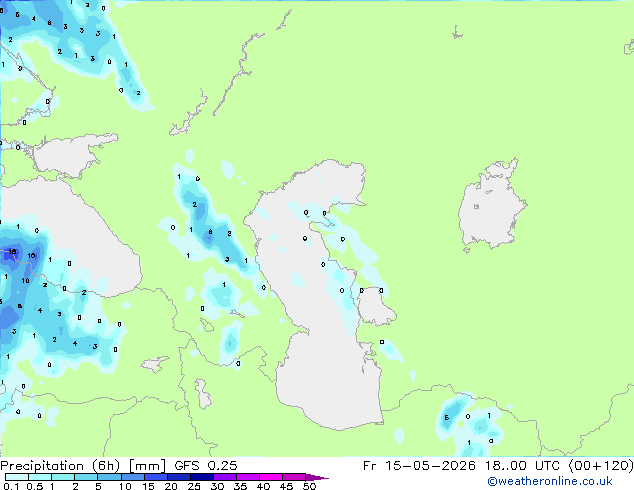The image size is (634, 490).
Task: Select legend swatch between 10 and 15
Action: [x=133, y=477]
